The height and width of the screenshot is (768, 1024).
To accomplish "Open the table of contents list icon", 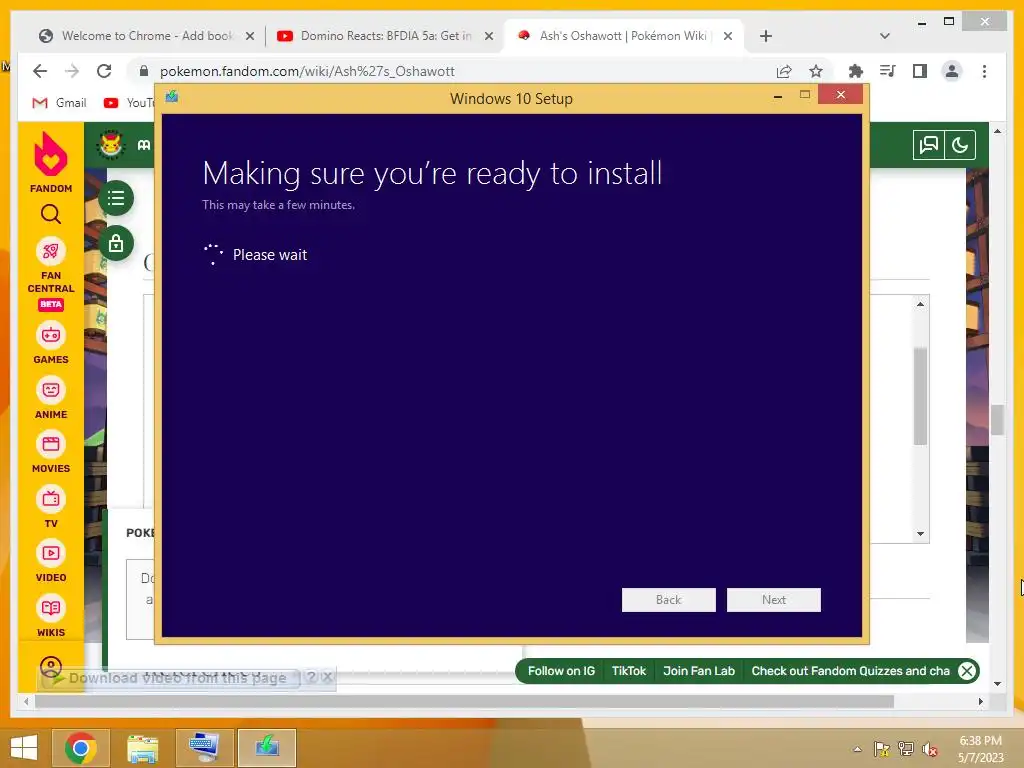I will [x=116, y=198].
